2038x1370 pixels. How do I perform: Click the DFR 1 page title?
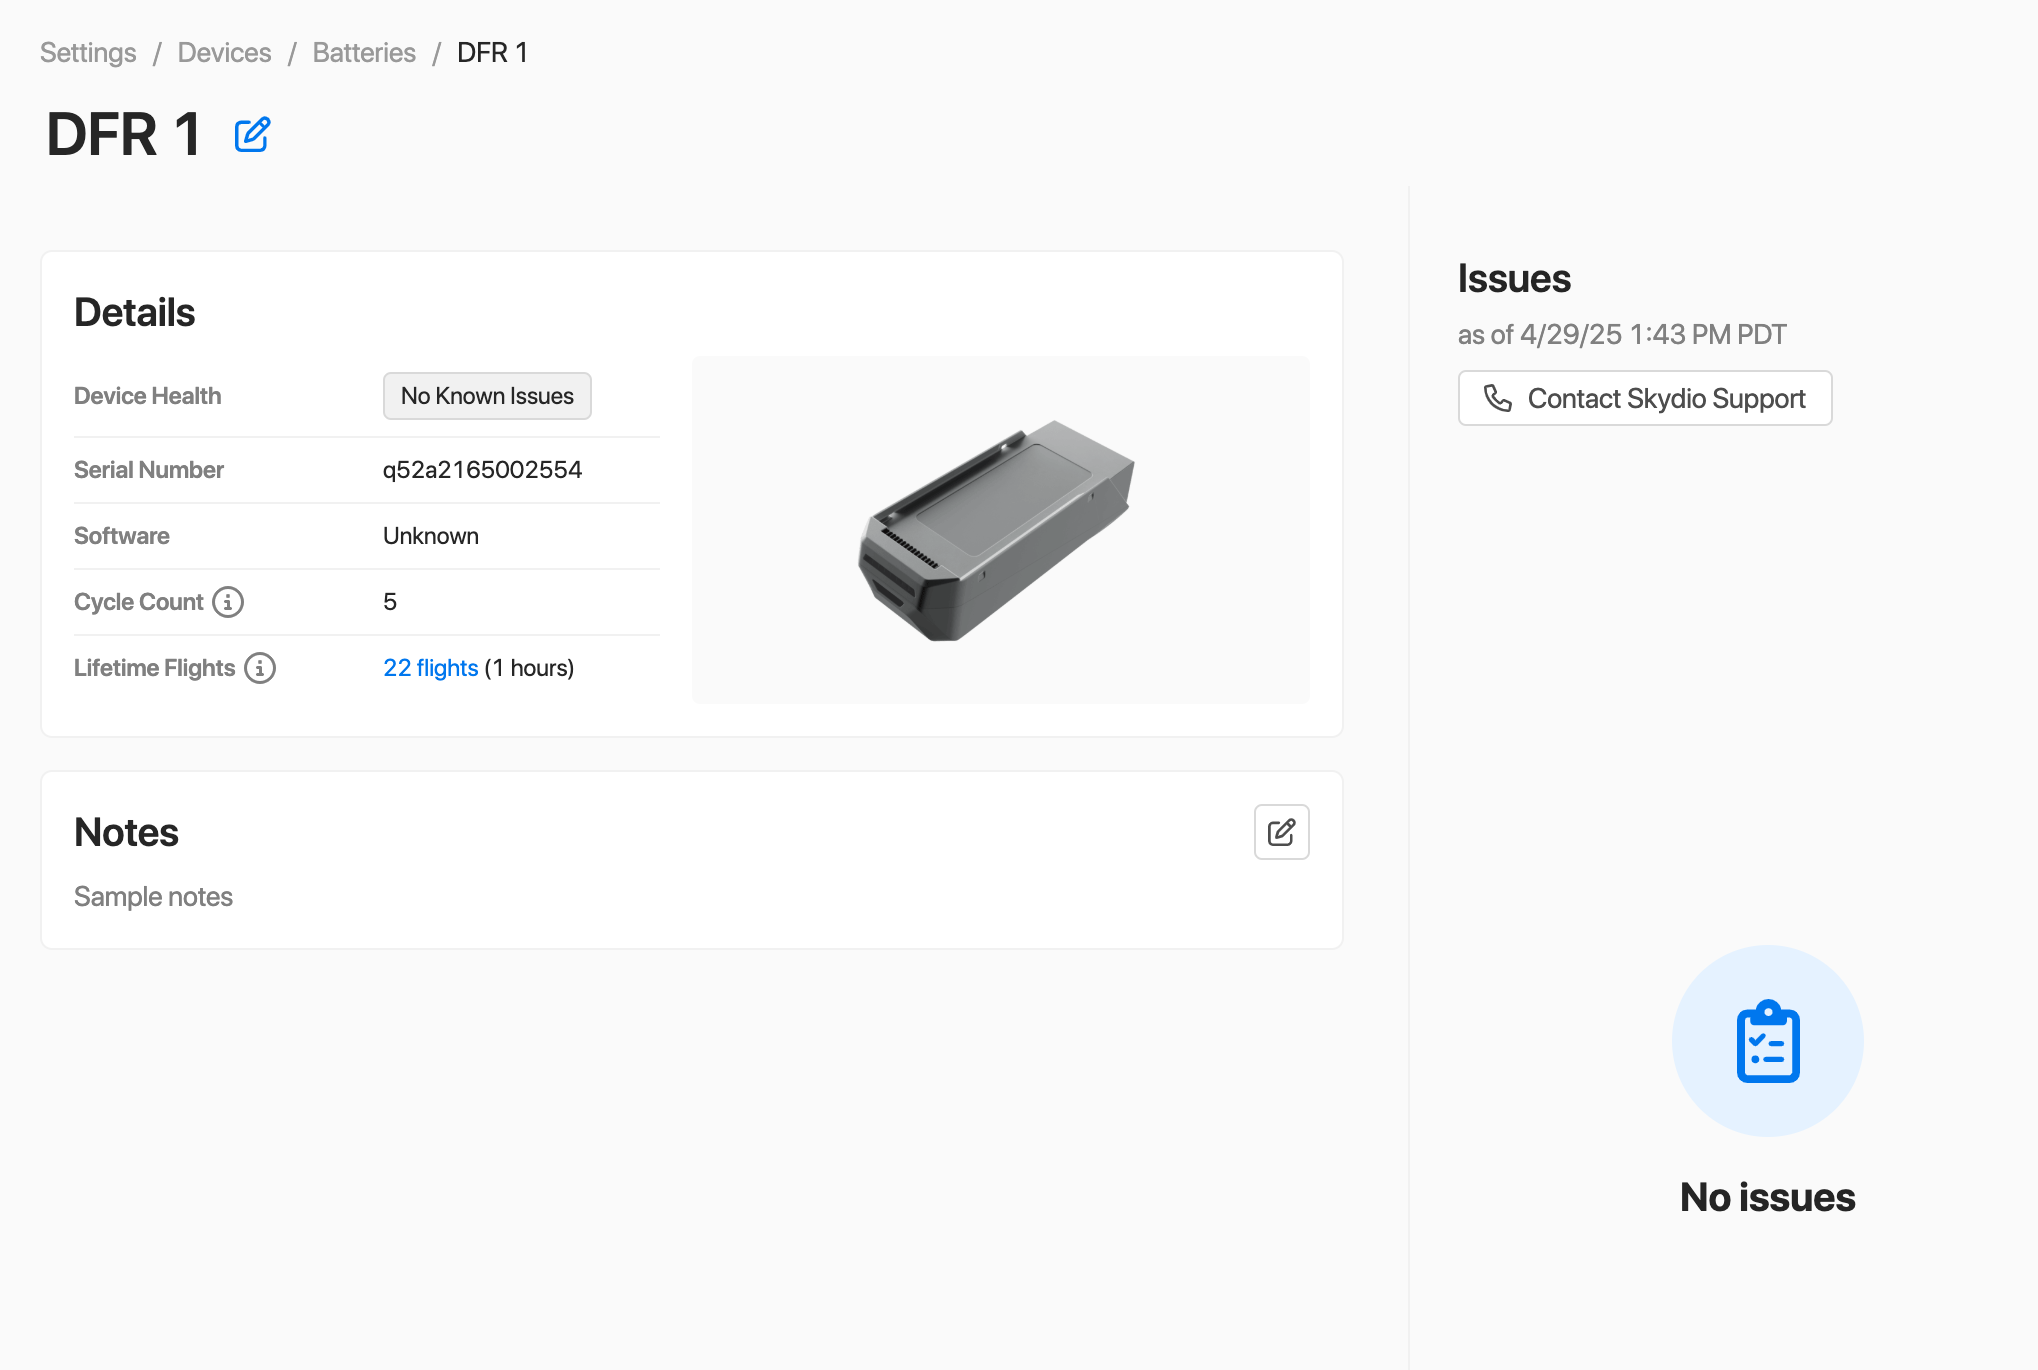coord(124,134)
